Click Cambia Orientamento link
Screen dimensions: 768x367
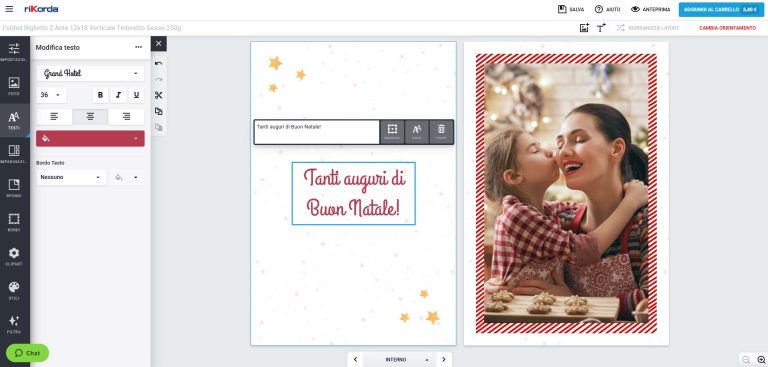pyautogui.click(x=727, y=28)
